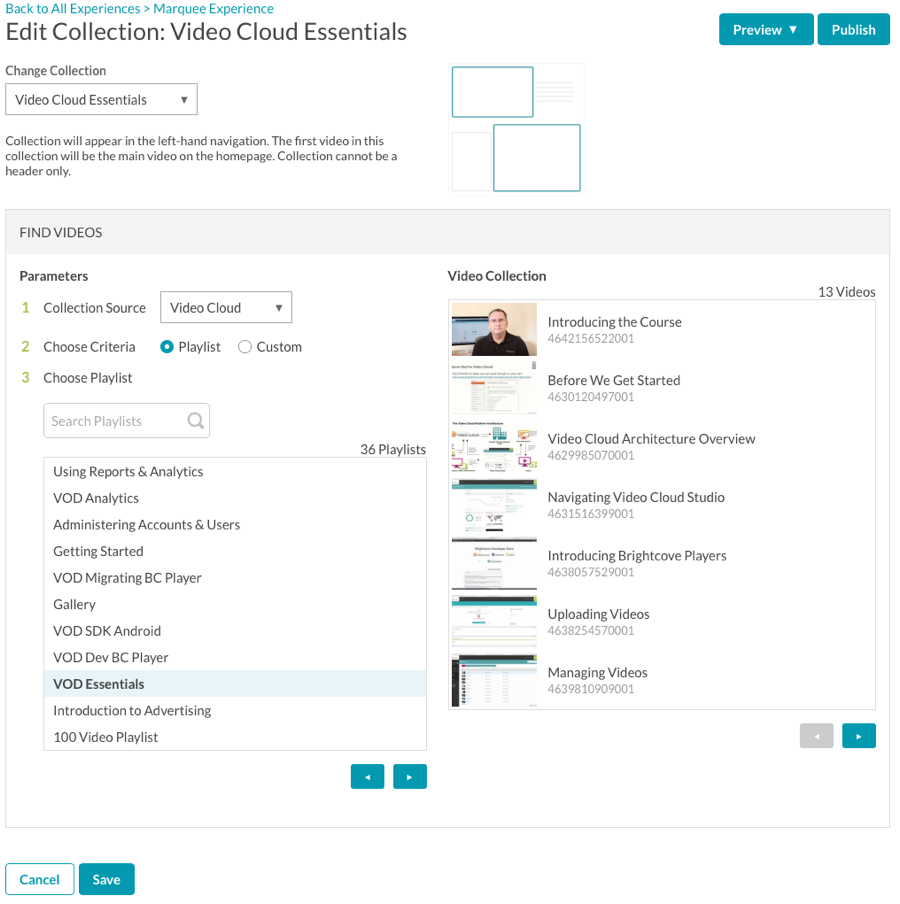900x904 pixels.
Task: Click the left navigation box in layout diagram
Action: coord(472,161)
